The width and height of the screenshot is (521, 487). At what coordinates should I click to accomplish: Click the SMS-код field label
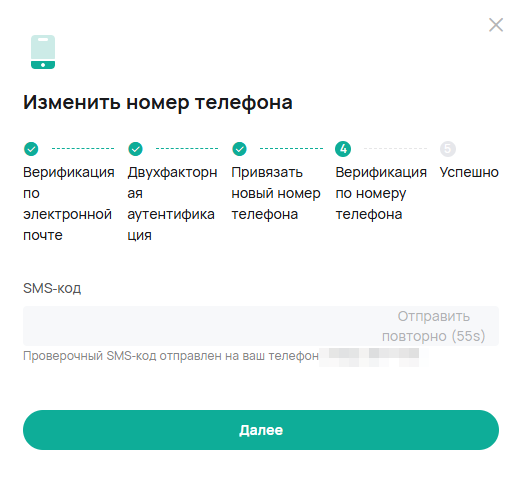(52, 288)
